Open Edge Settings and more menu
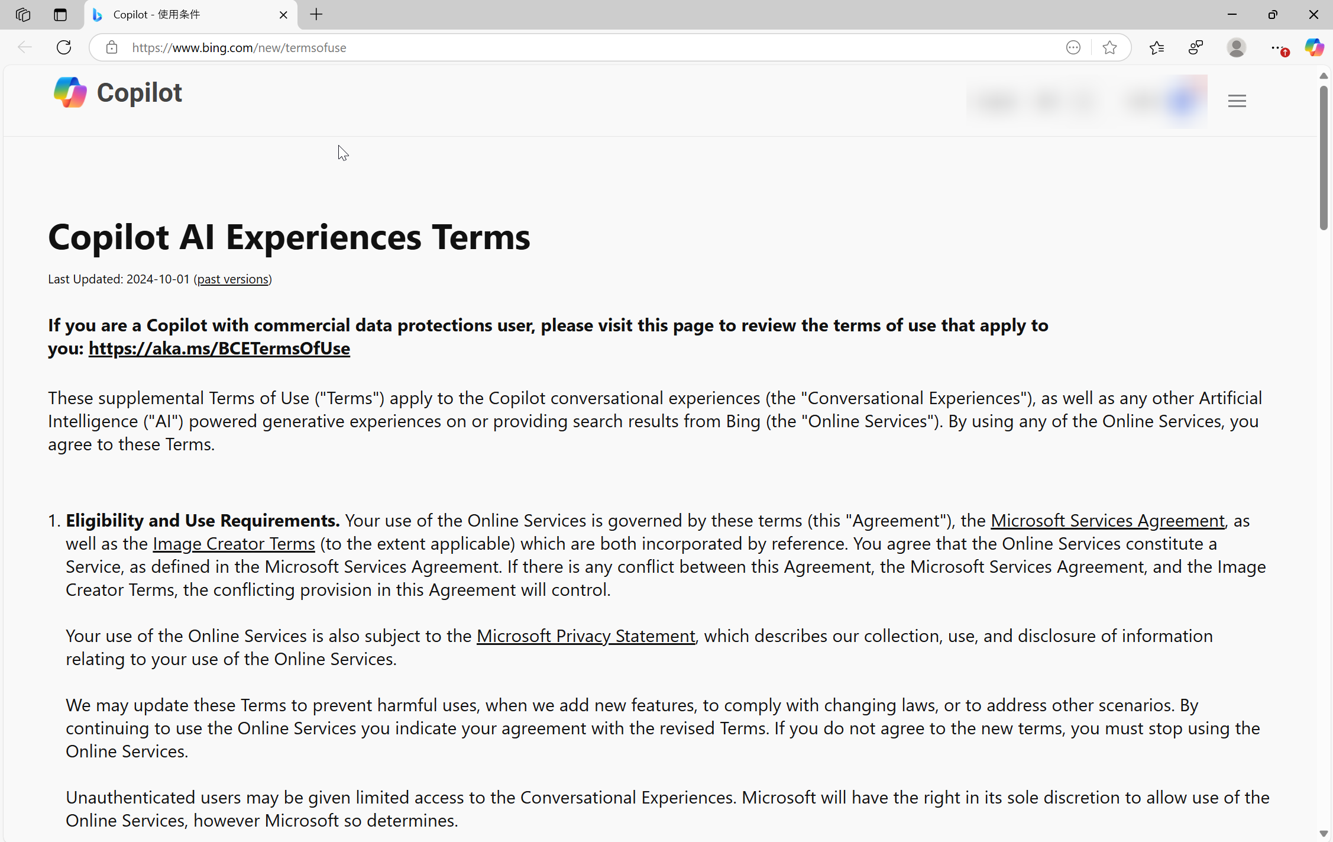Image resolution: width=1333 pixels, height=842 pixels. tap(1277, 47)
